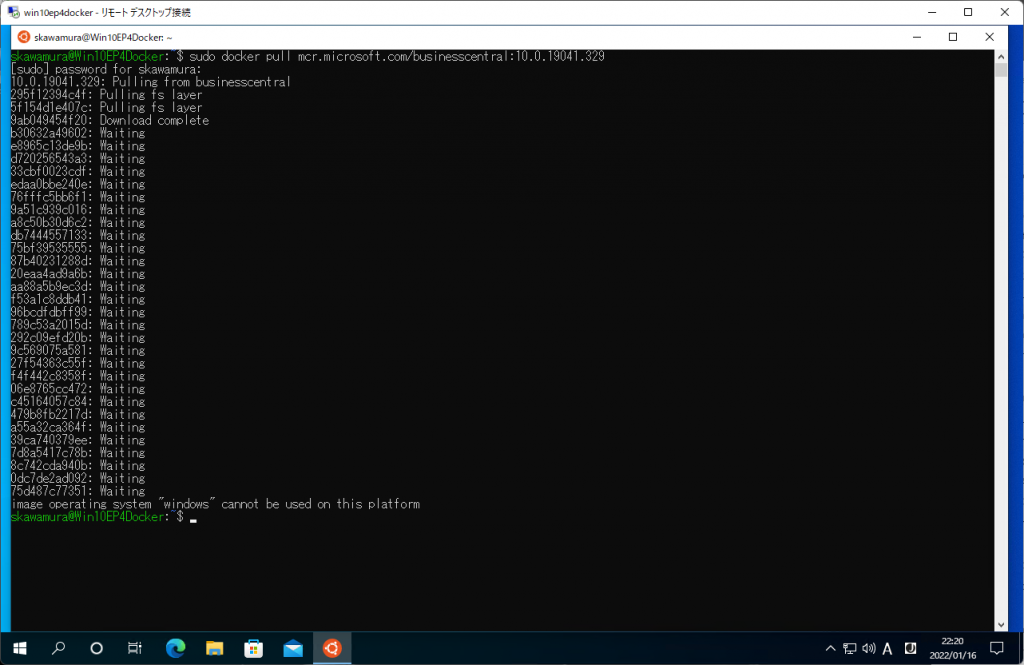This screenshot has height=665, width=1024.
Task: Click the '[sudo] password for skawamura' line
Action: pos(106,69)
